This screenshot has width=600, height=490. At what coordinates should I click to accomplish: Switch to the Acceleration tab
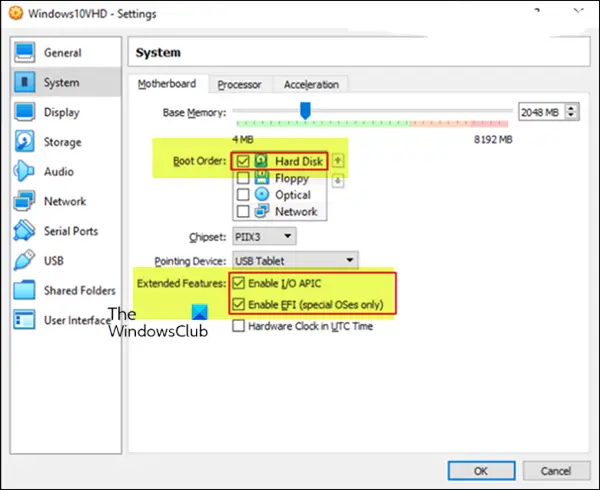(311, 85)
